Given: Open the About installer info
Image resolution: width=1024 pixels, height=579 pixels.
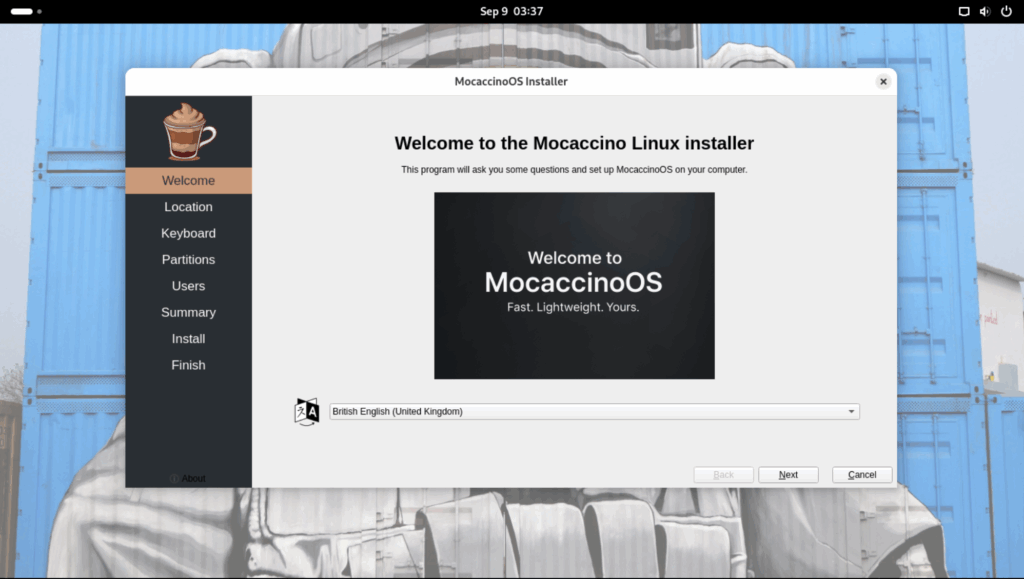Looking at the screenshot, I should 188,478.
